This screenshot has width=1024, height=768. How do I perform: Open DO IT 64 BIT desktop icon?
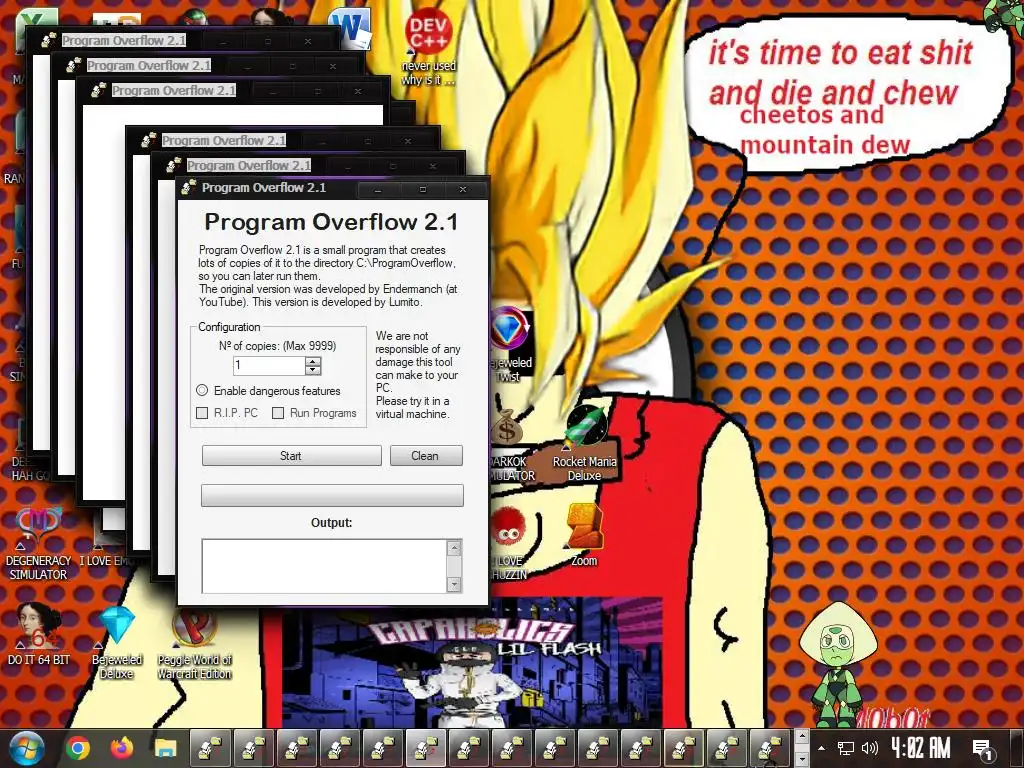38,633
